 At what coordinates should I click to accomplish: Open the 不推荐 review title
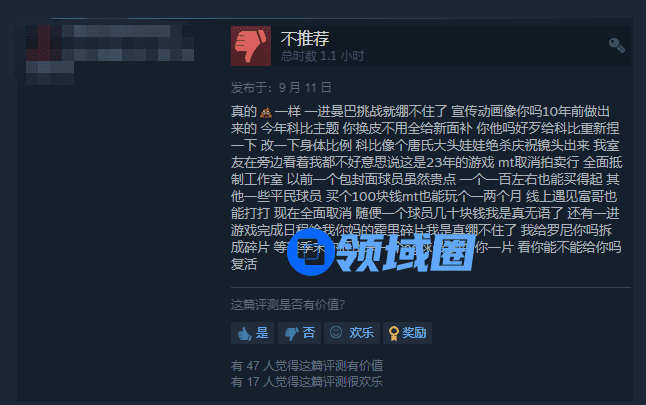click(305, 38)
